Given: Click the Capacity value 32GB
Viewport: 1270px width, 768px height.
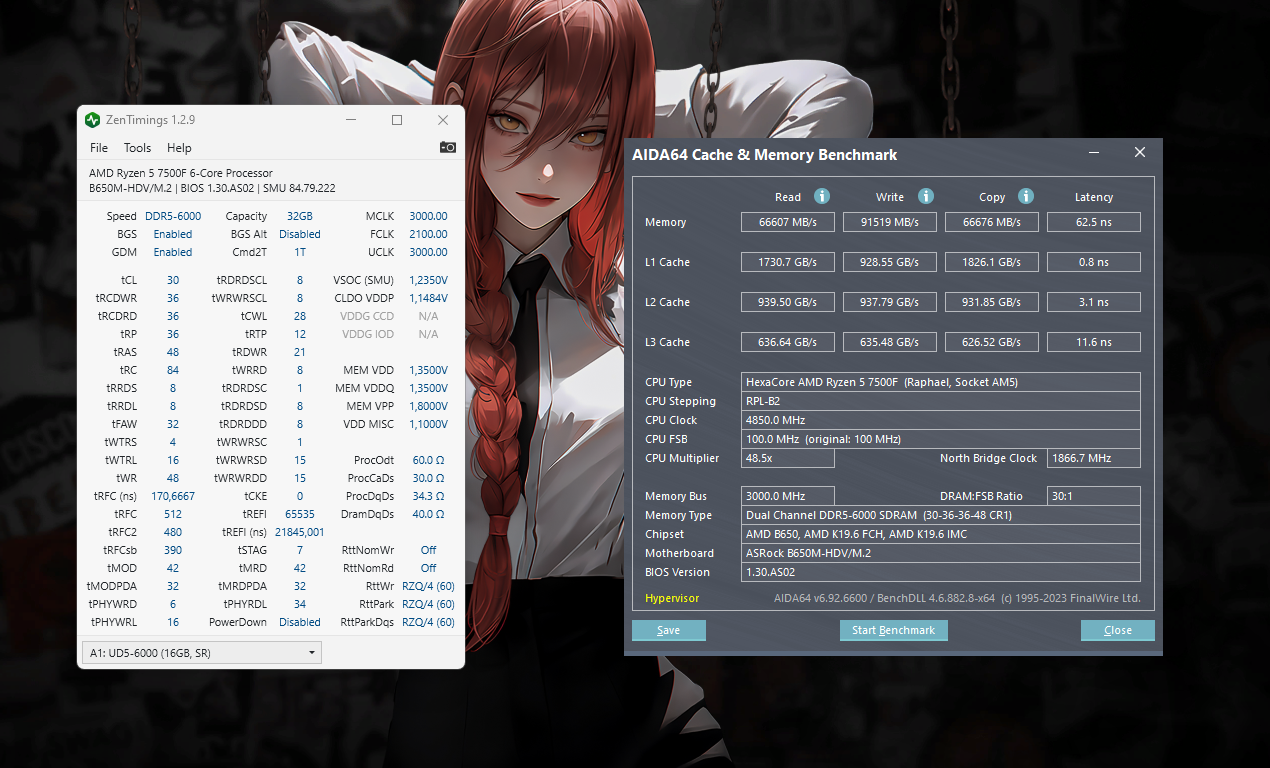Looking at the screenshot, I should coord(300,216).
